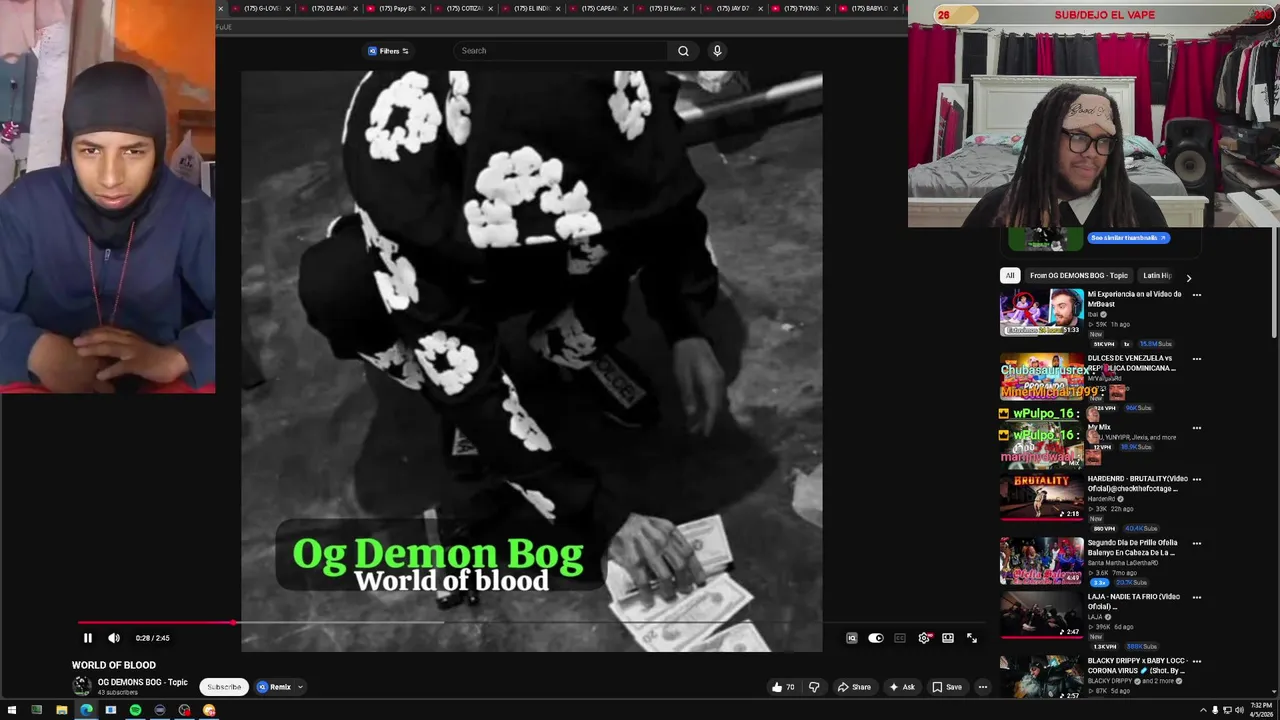1280x720 pixels.
Task: Open Segundo Dia De Prille video thumbnail
Action: [1041, 561]
